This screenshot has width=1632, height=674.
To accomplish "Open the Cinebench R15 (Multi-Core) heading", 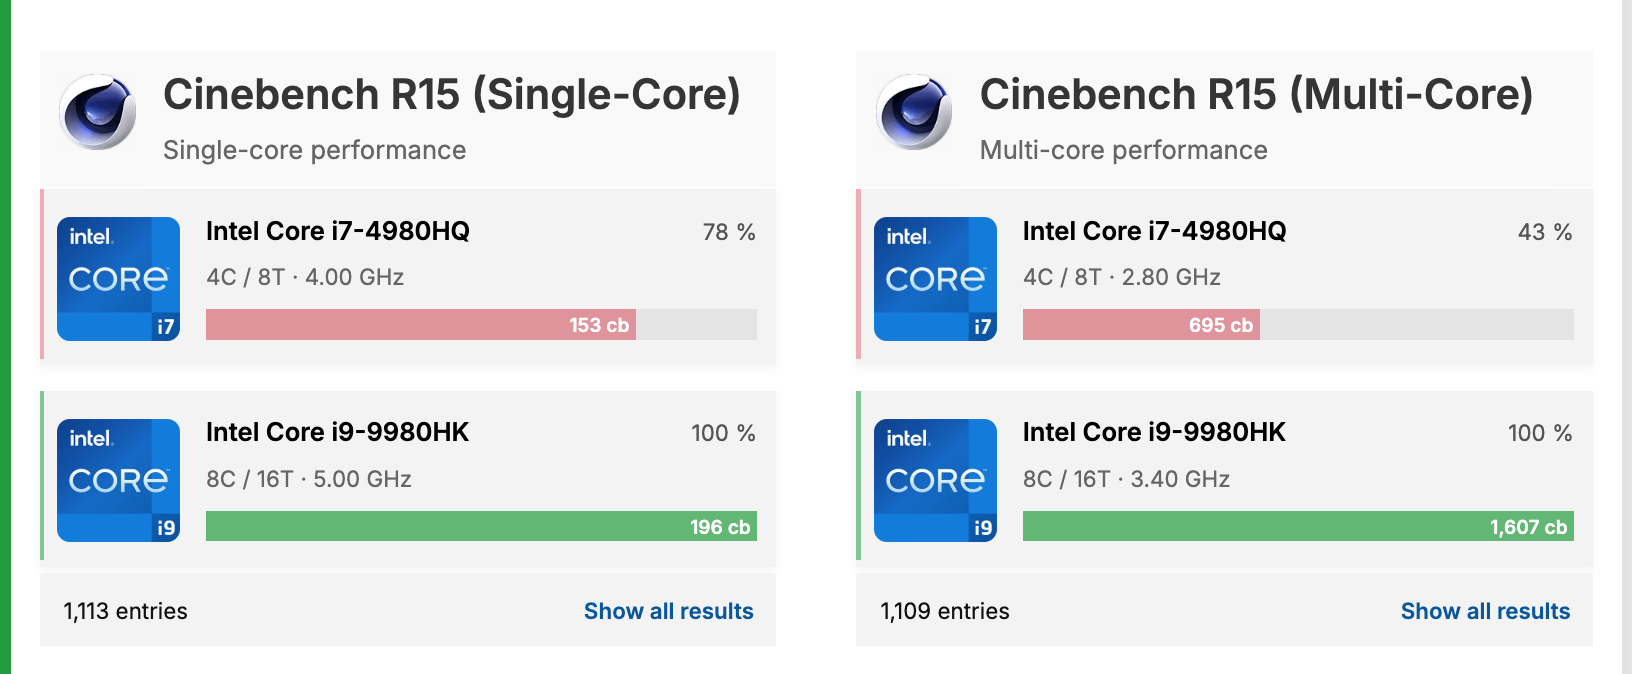I will click(1256, 95).
